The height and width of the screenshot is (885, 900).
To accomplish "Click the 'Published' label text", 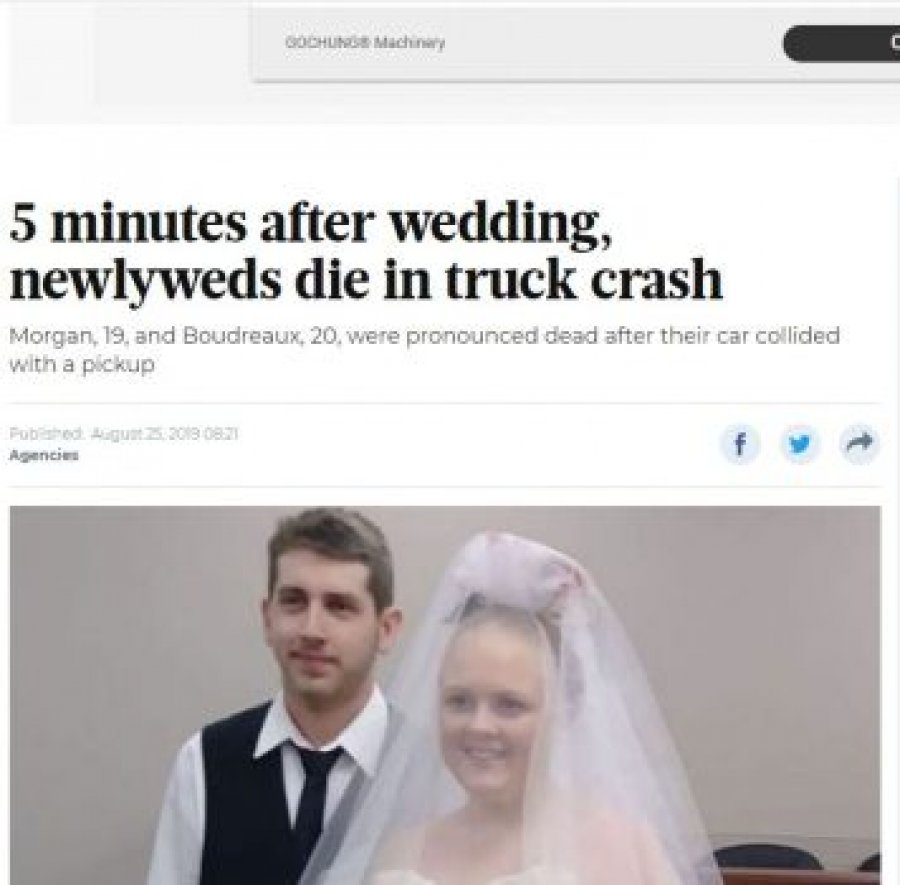I will click(48, 435).
